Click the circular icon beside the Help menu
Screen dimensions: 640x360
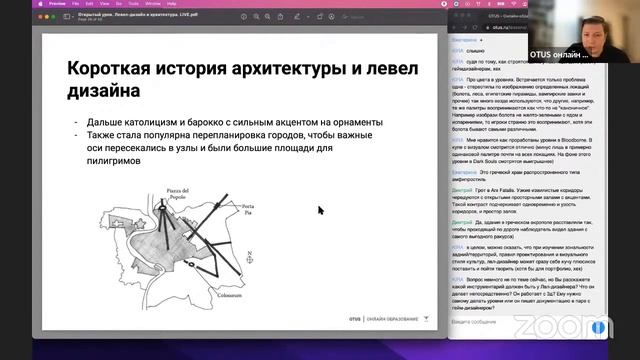444,4
